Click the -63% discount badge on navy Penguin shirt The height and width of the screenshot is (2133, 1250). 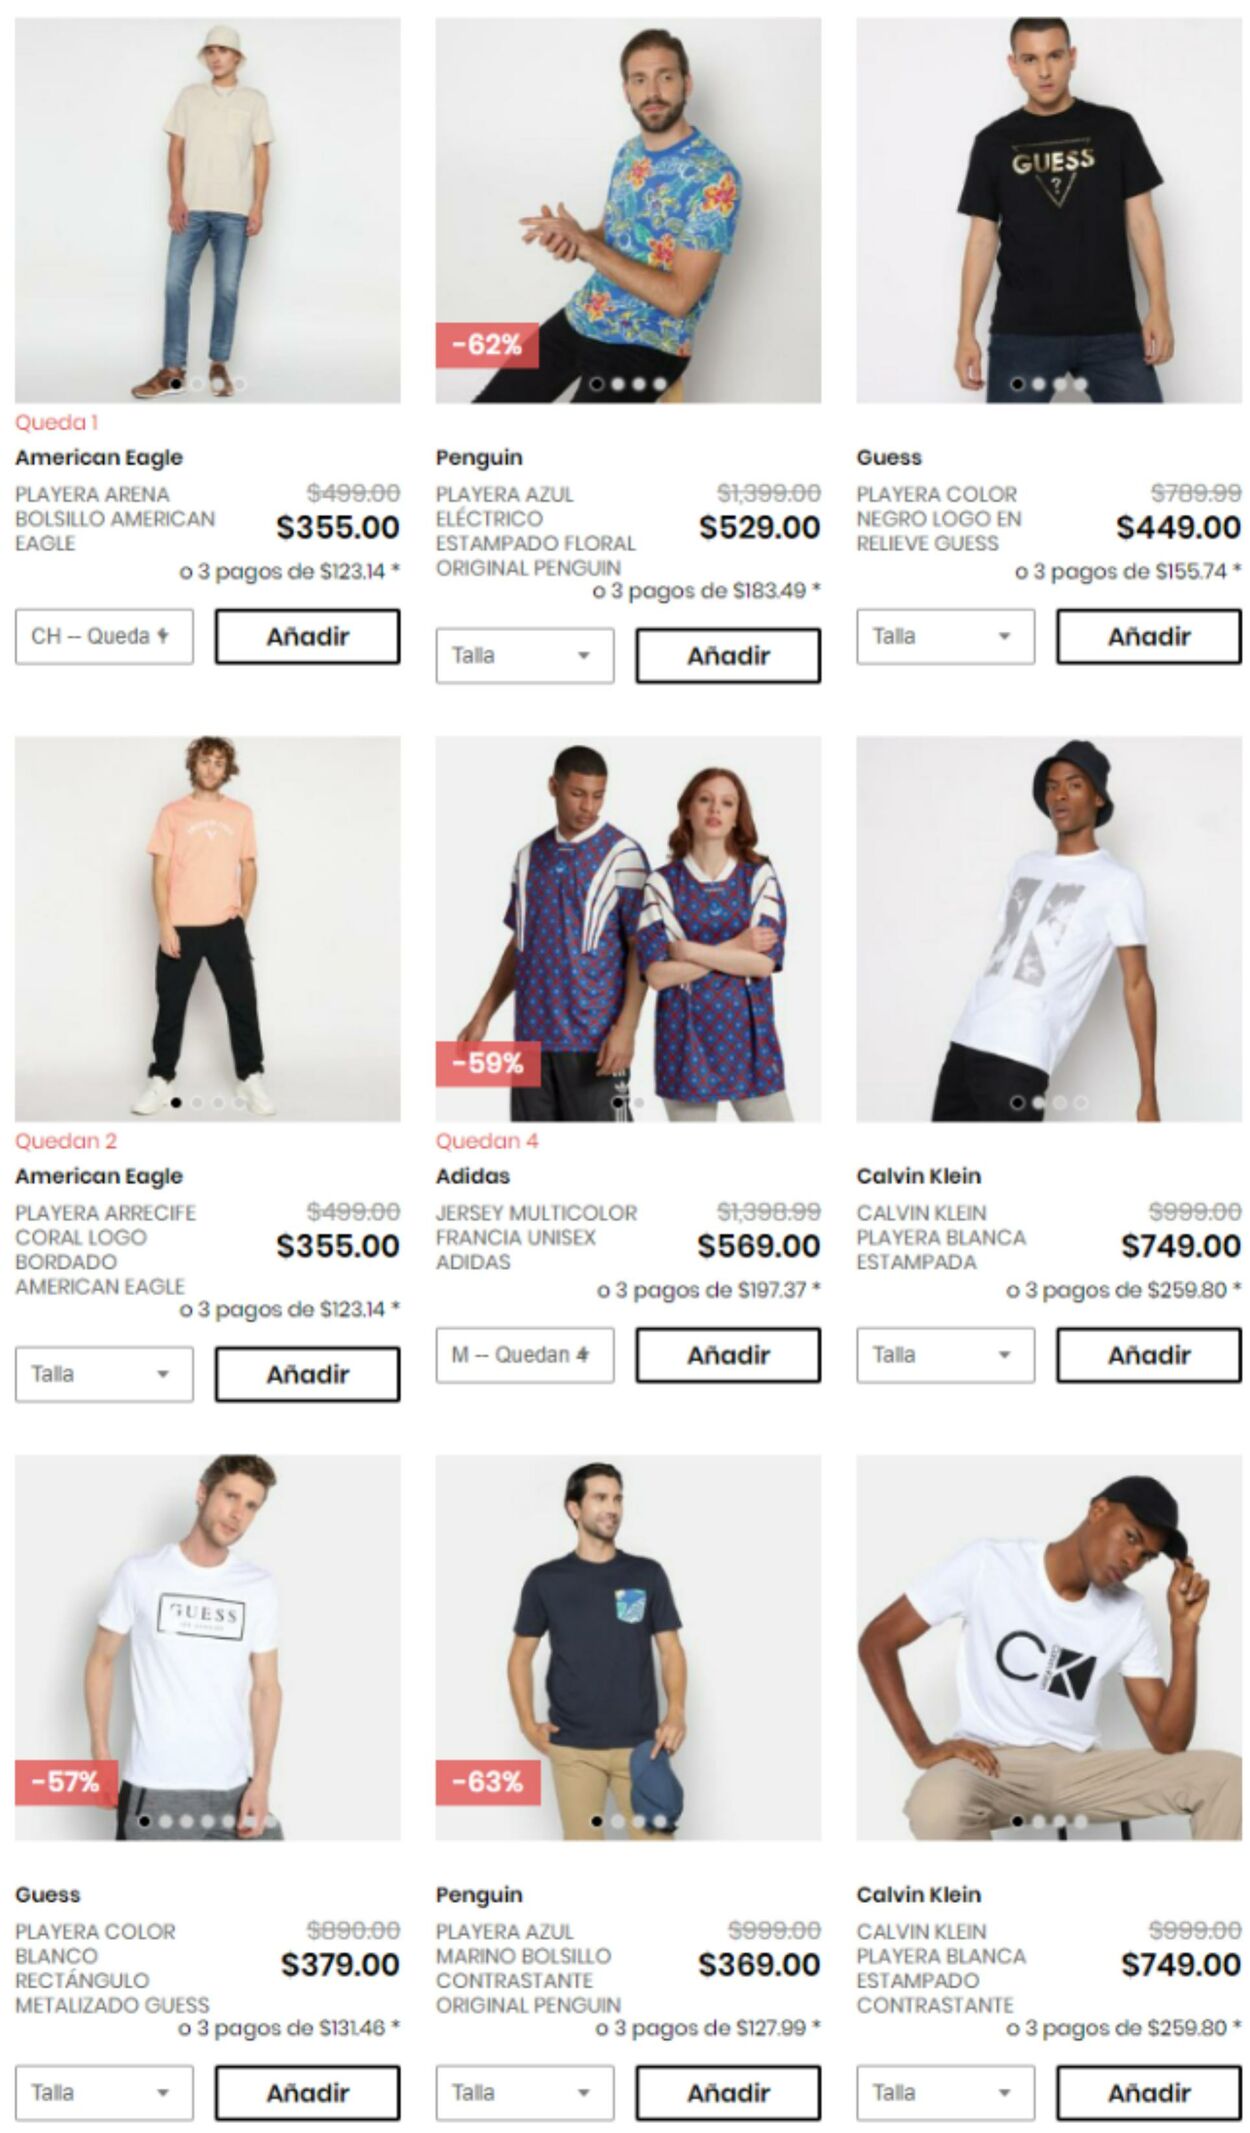point(488,1782)
